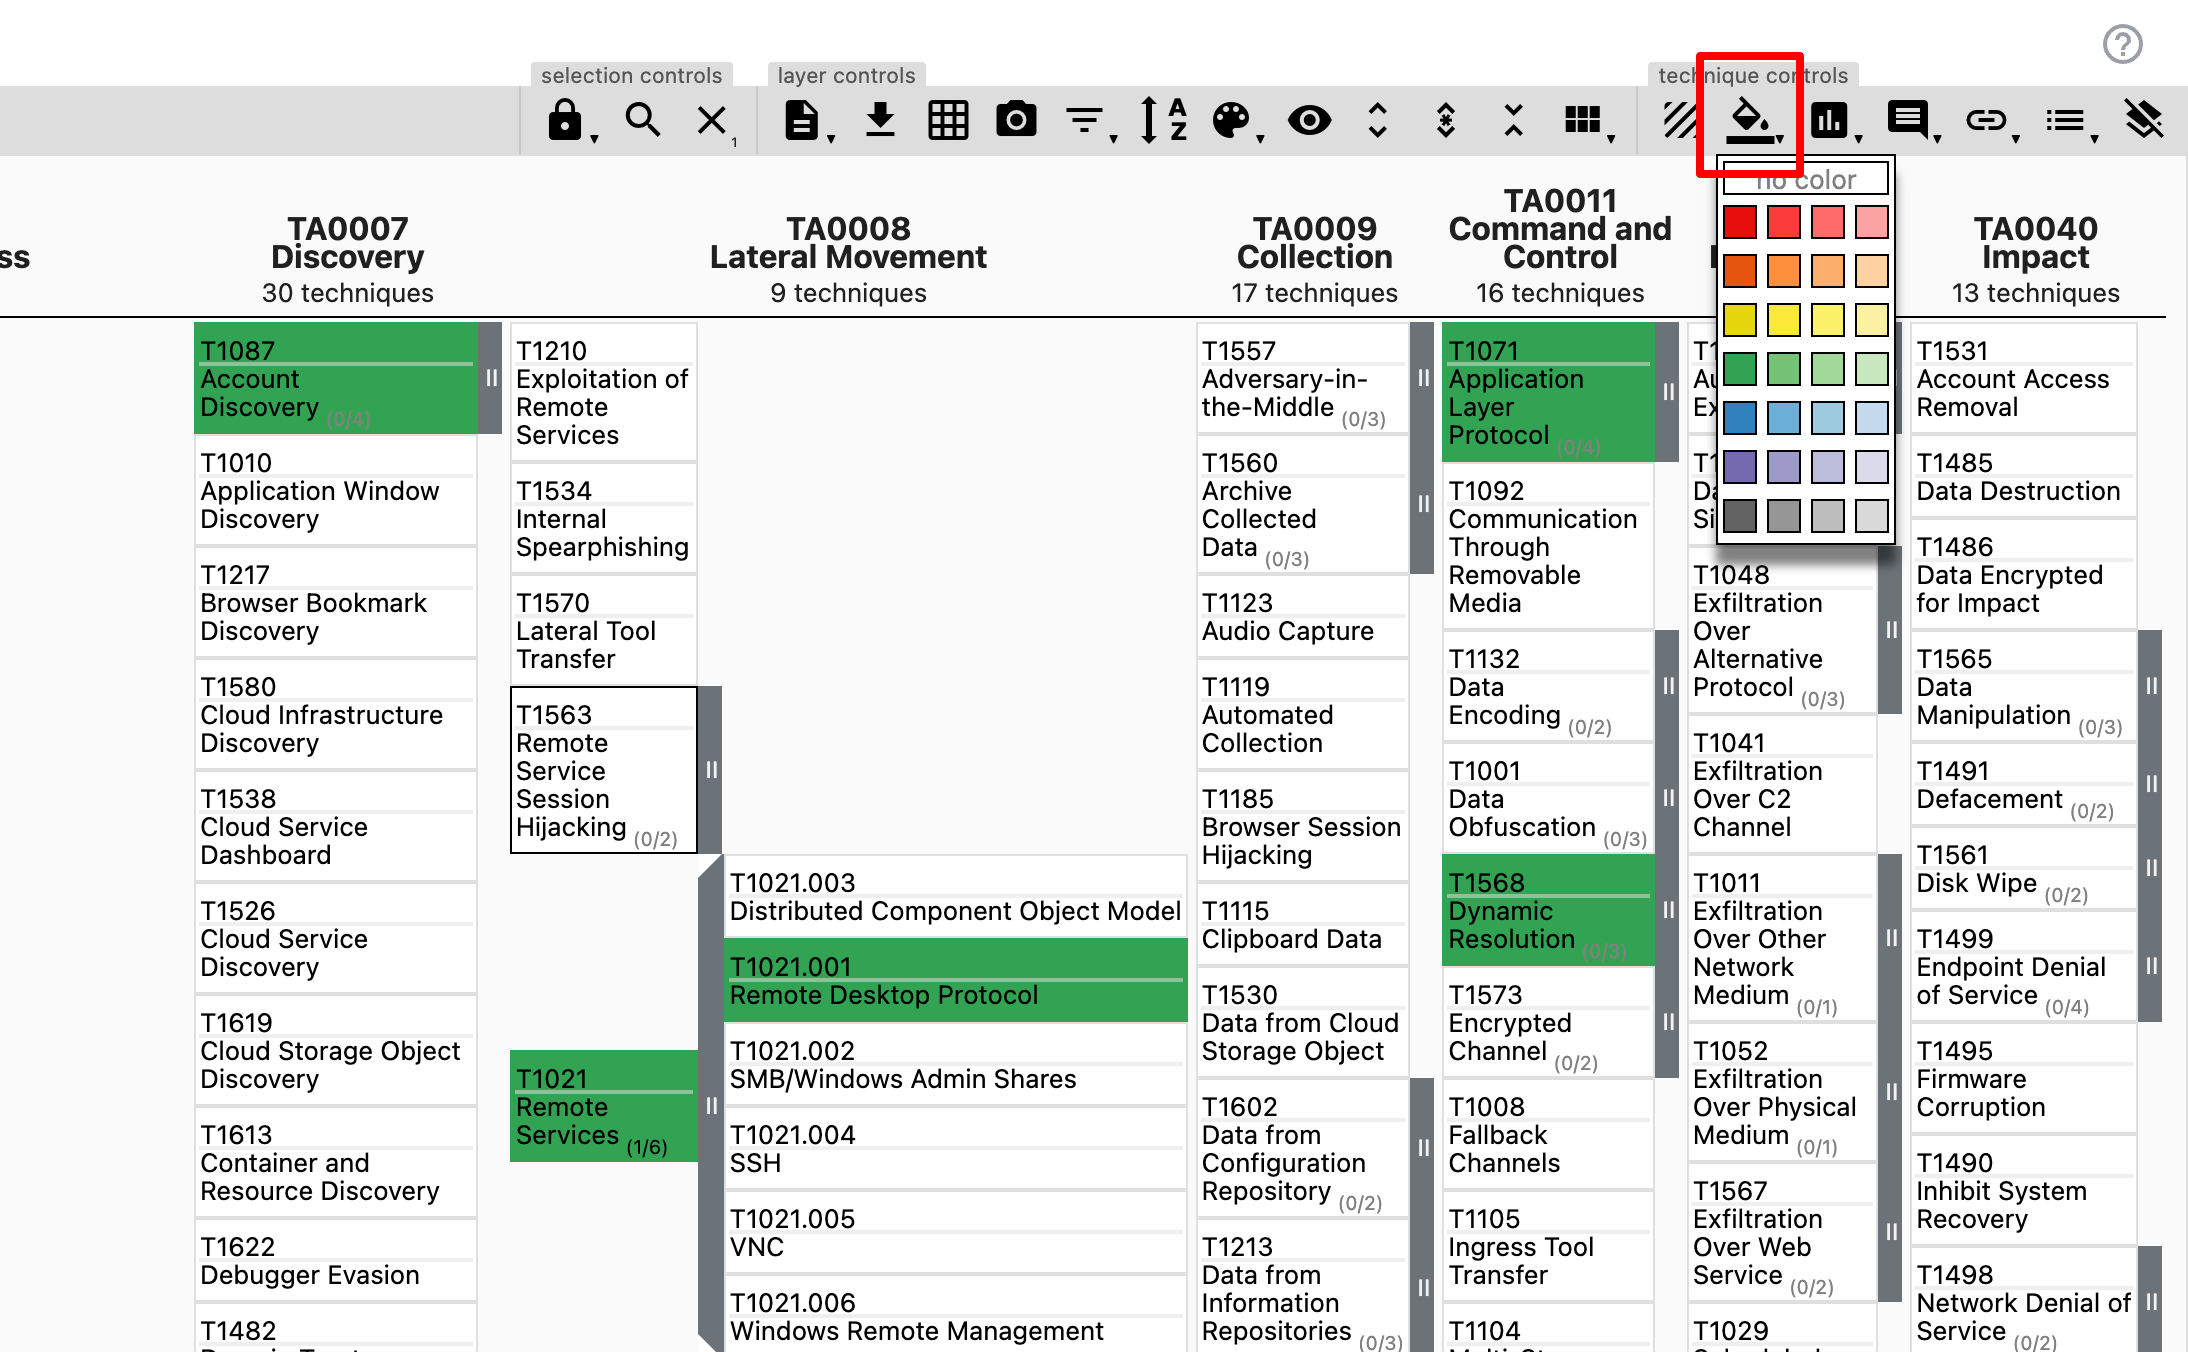Open the help question mark

(x=2122, y=44)
